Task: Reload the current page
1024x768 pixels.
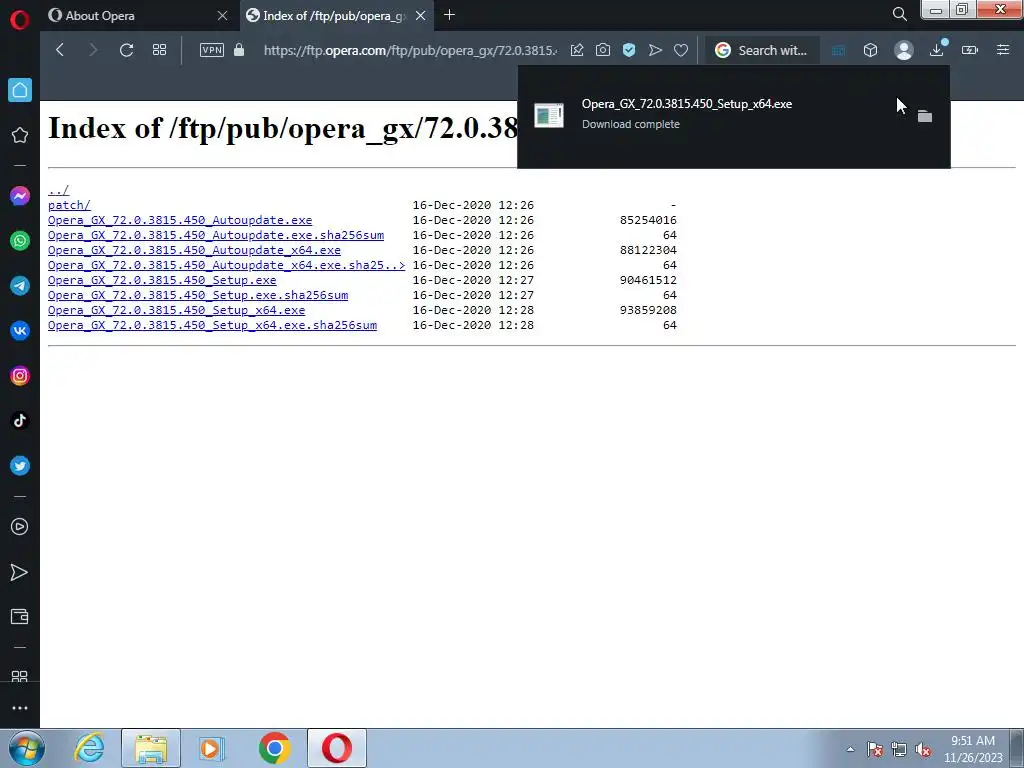Action: pos(126,50)
